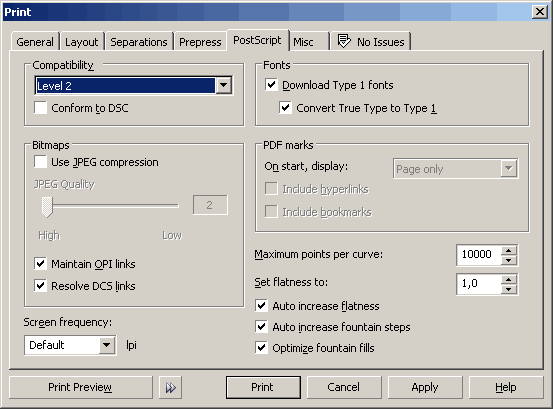
Task: Open the No Issues preflight tab
Action: point(371,42)
